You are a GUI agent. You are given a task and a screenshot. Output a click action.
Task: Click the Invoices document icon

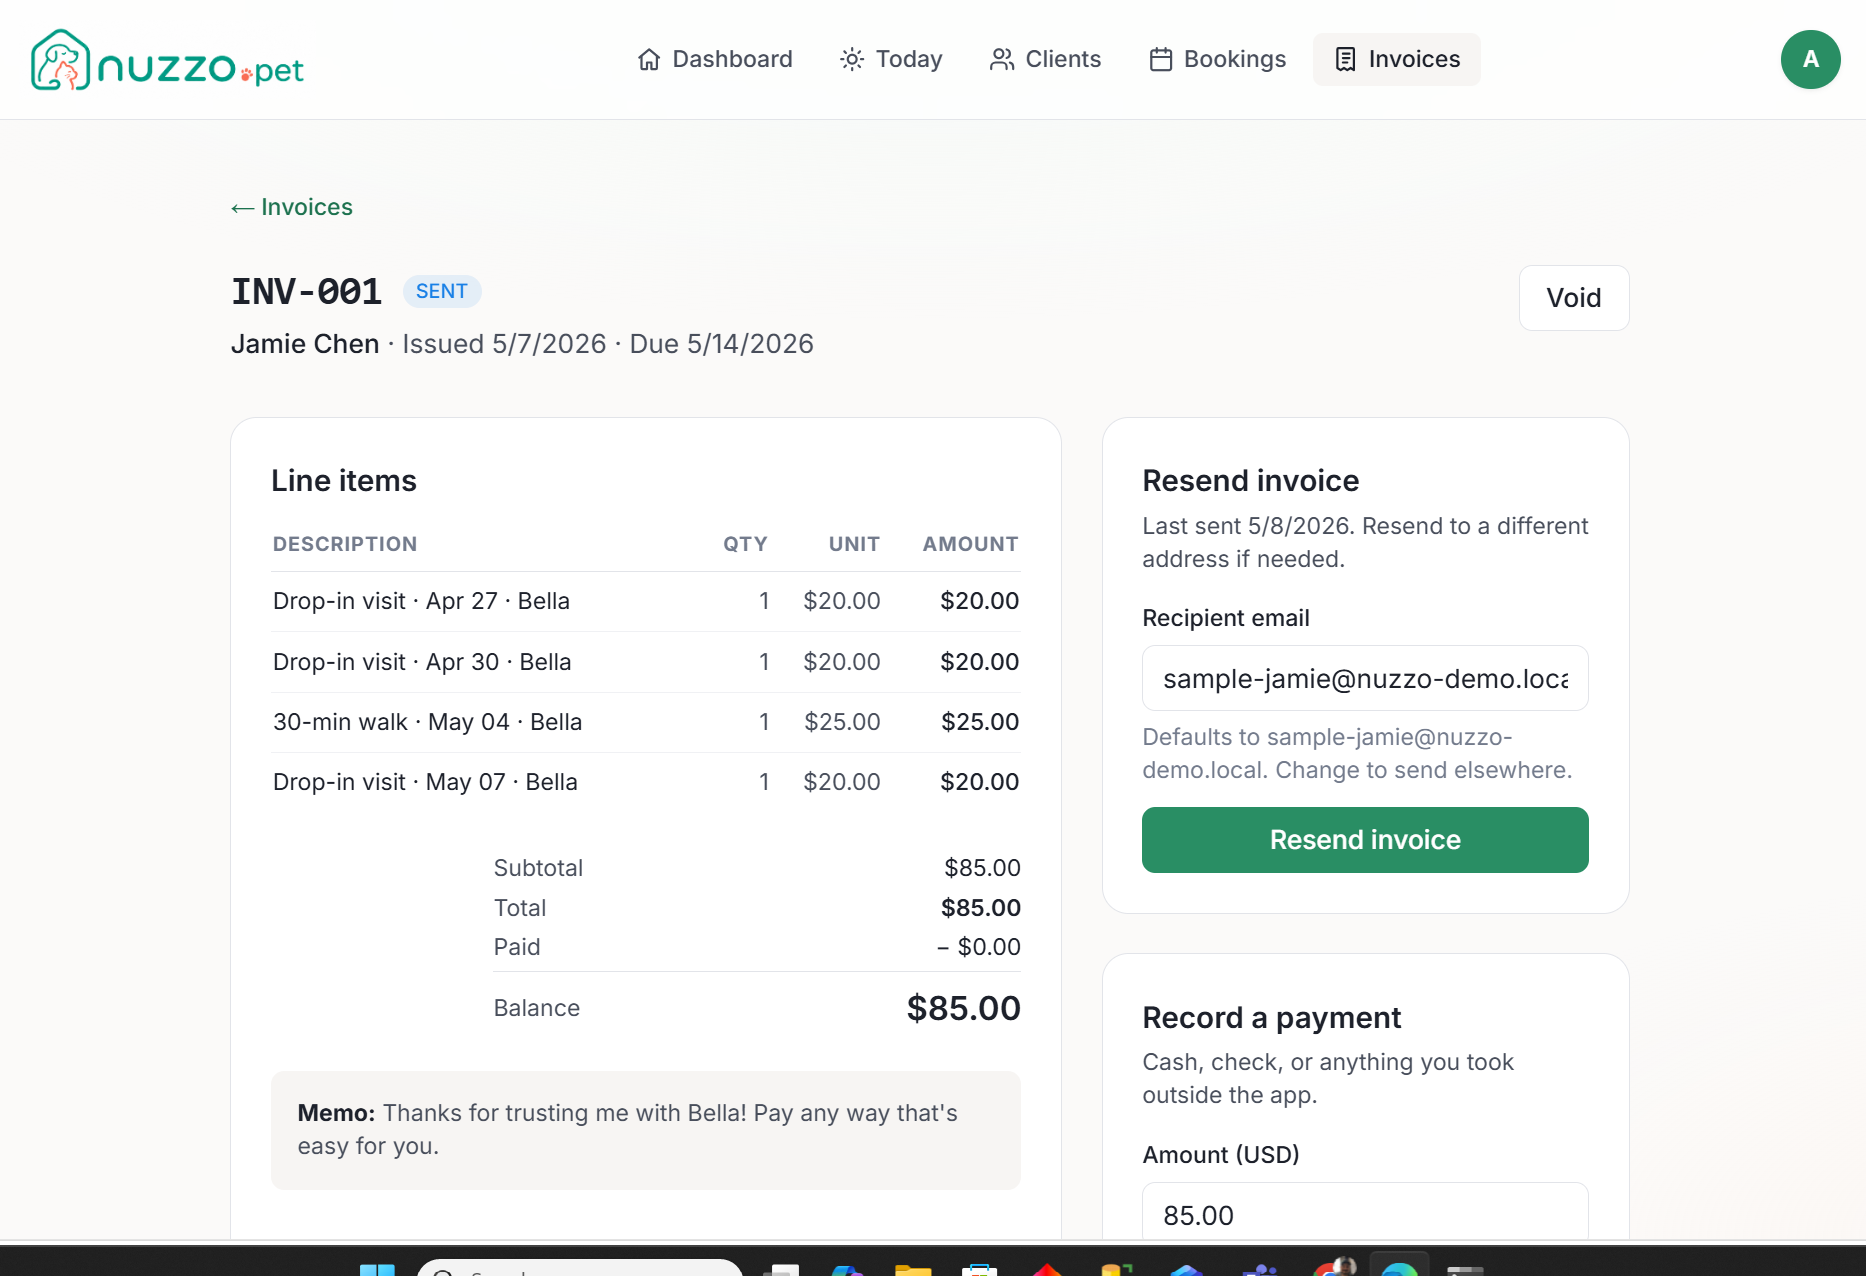1346,60
